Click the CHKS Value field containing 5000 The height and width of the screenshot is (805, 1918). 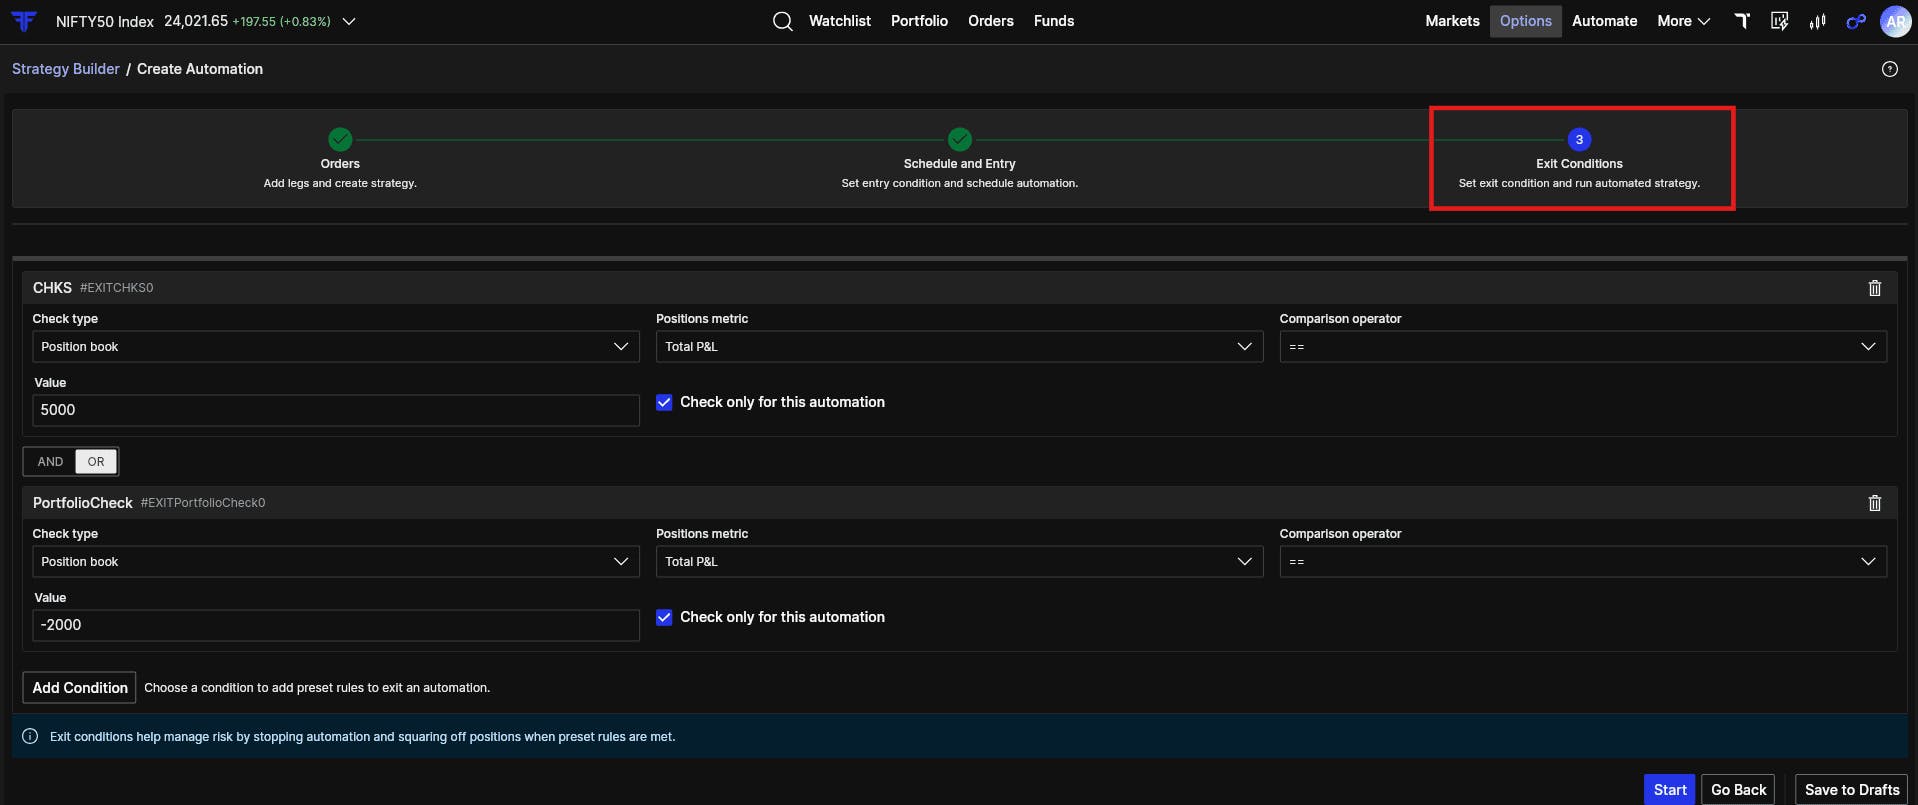pyautogui.click(x=336, y=410)
